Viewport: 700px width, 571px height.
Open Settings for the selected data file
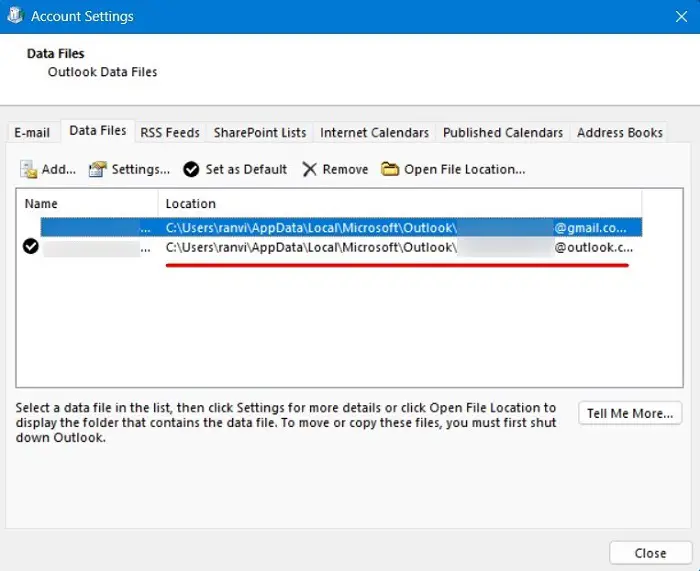coord(129,170)
